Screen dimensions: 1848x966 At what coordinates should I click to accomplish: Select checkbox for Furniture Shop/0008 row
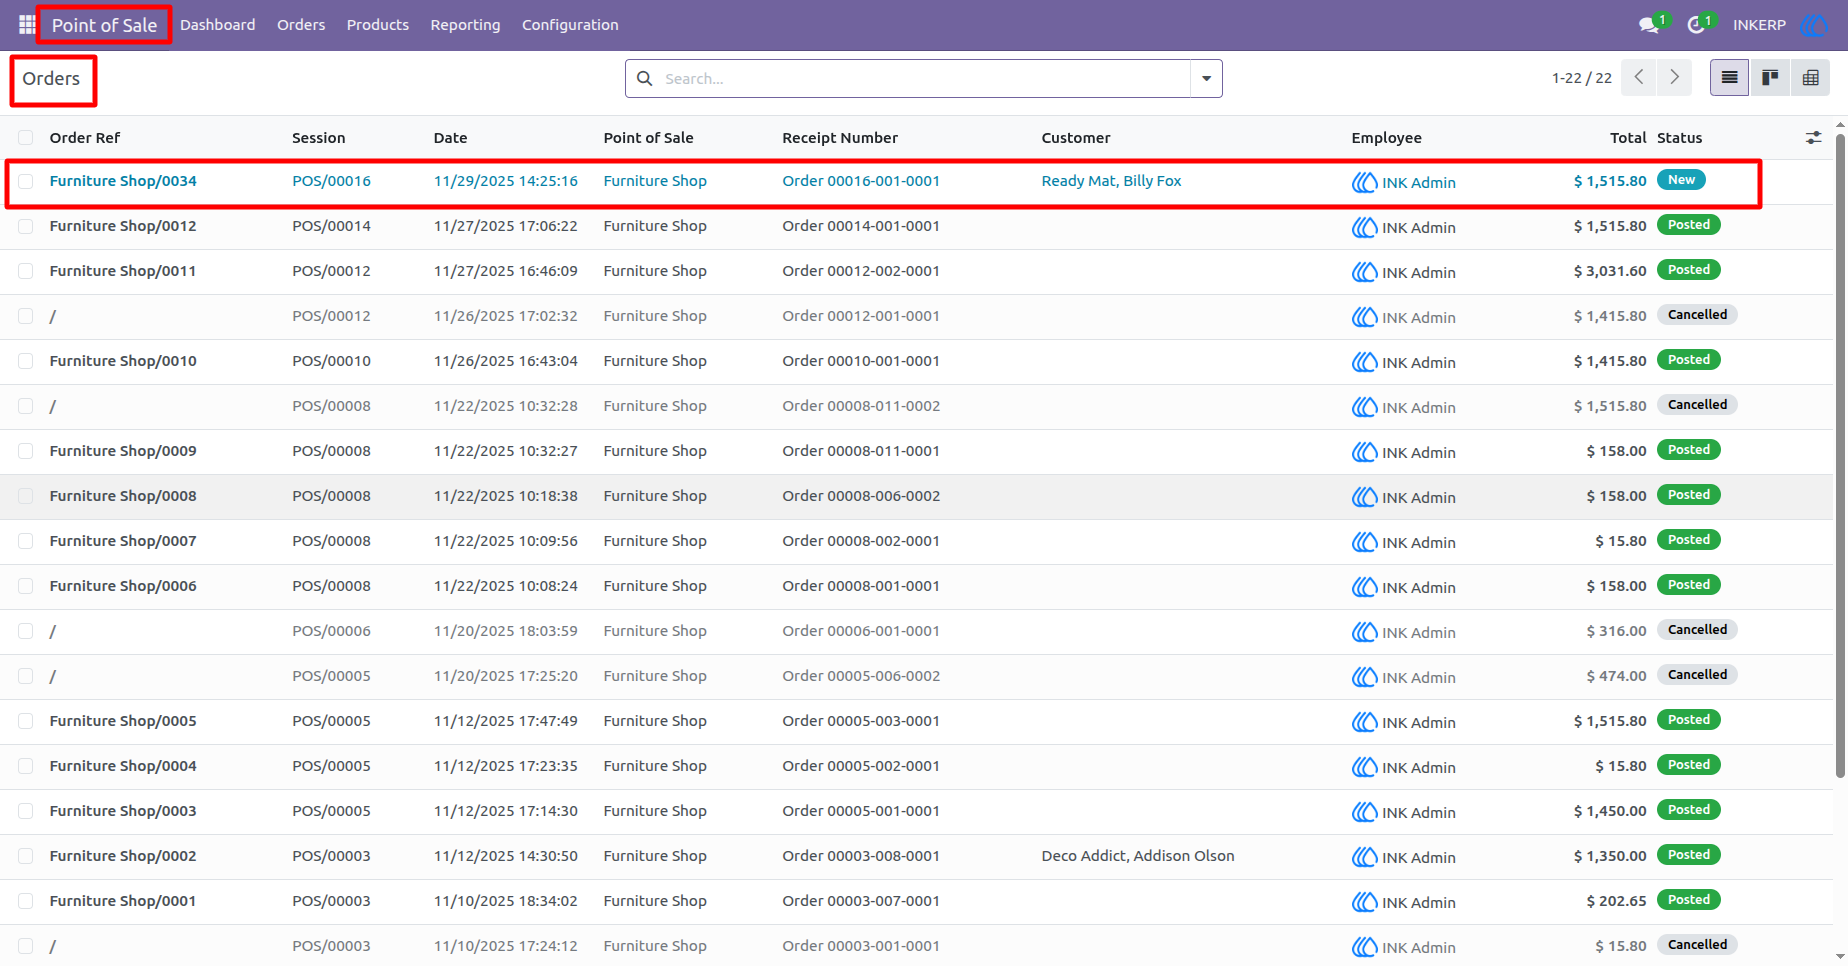click(26, 496)
